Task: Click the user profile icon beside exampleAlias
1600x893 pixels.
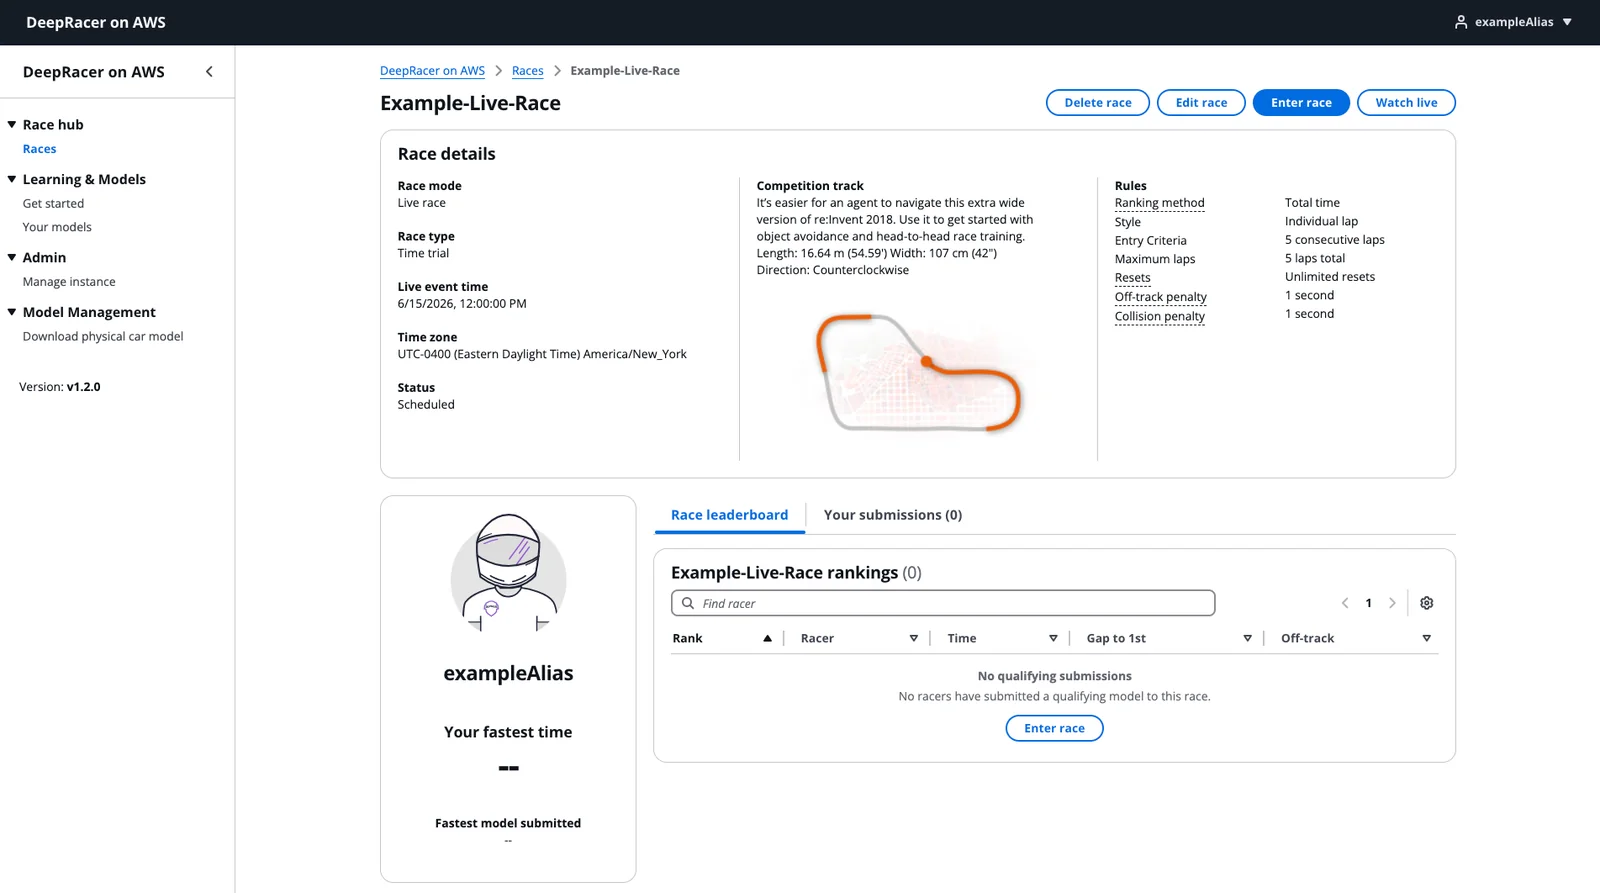Action: tap(1461, 22)
